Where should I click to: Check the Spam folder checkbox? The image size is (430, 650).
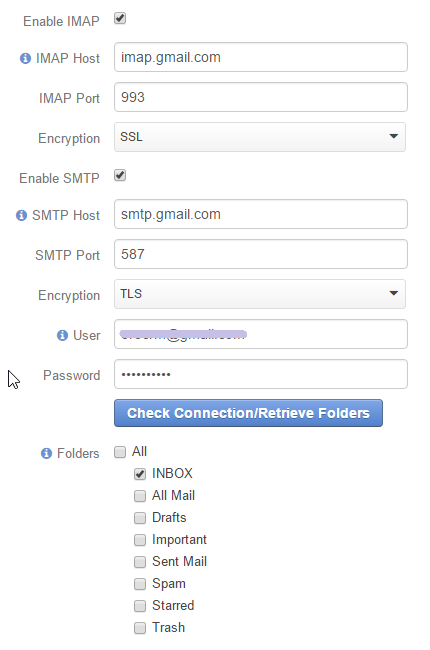(140, 584)
